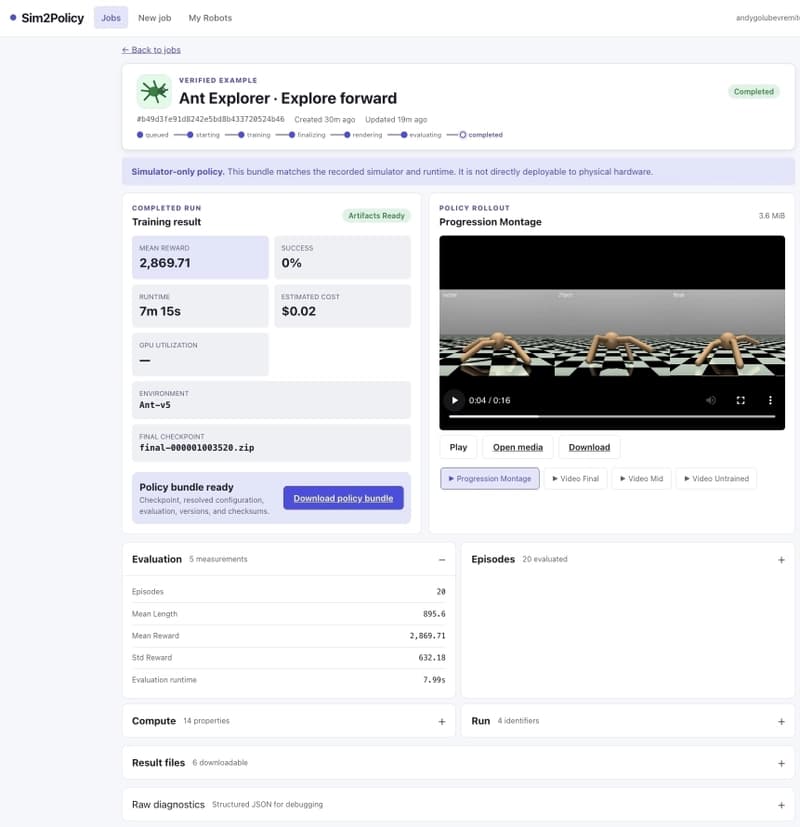Click the Estimated Cost $0.02 card
800x827 pixels.
(342, 306)
